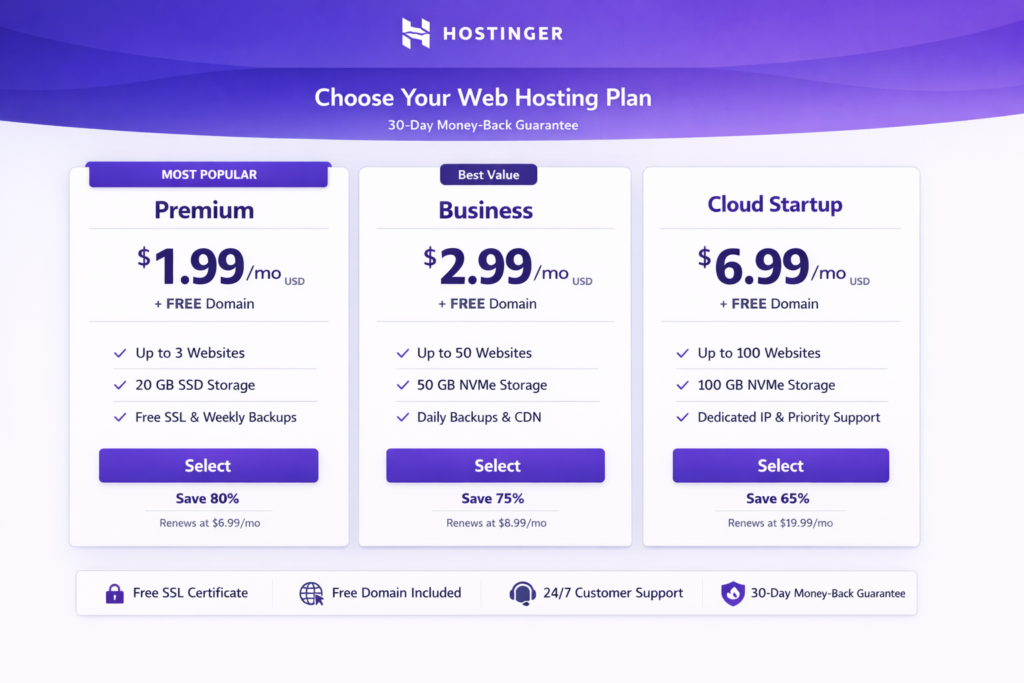Click the $2.99 Business plan price
This screenshot has width=1024, height=683.
click(484, 267)
